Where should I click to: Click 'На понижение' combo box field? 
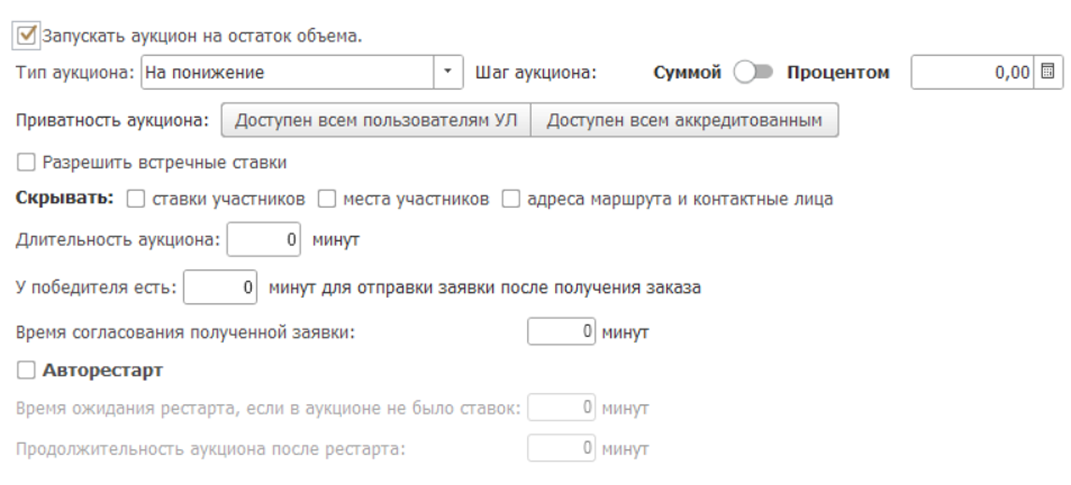click(287, 72)
